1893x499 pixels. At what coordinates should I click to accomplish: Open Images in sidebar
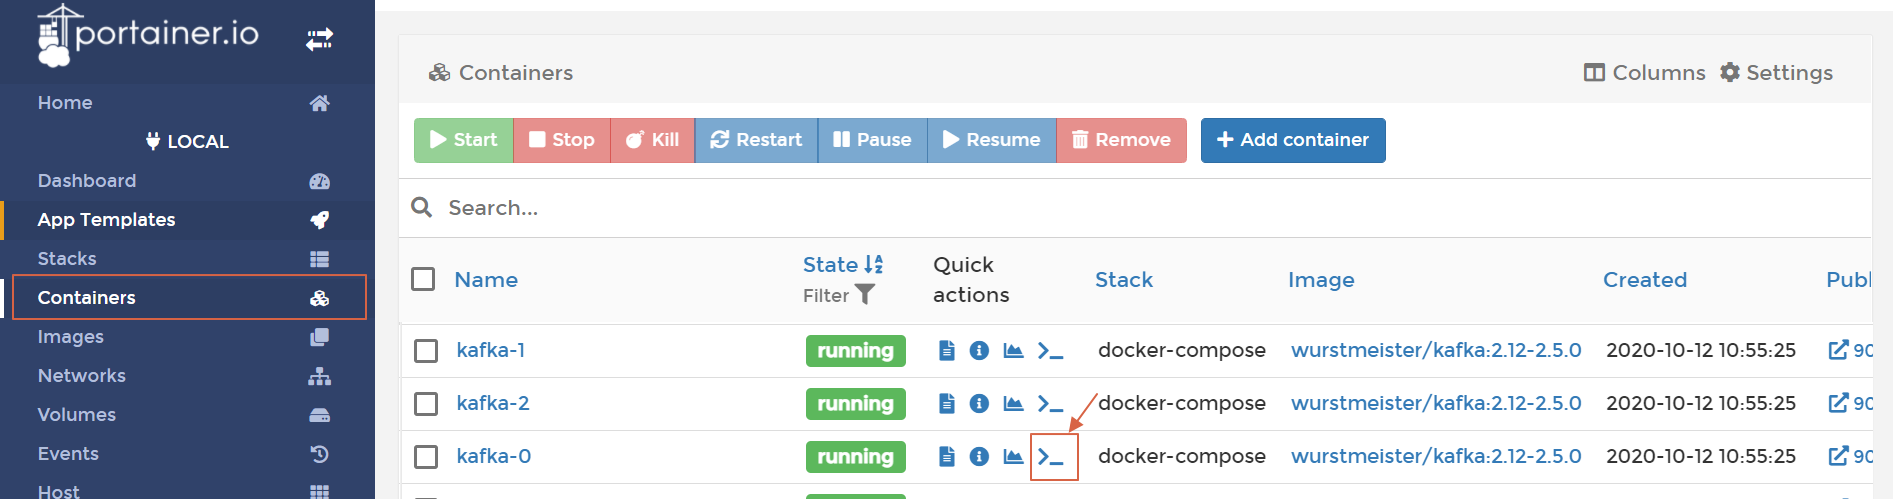tap(187, 337)
